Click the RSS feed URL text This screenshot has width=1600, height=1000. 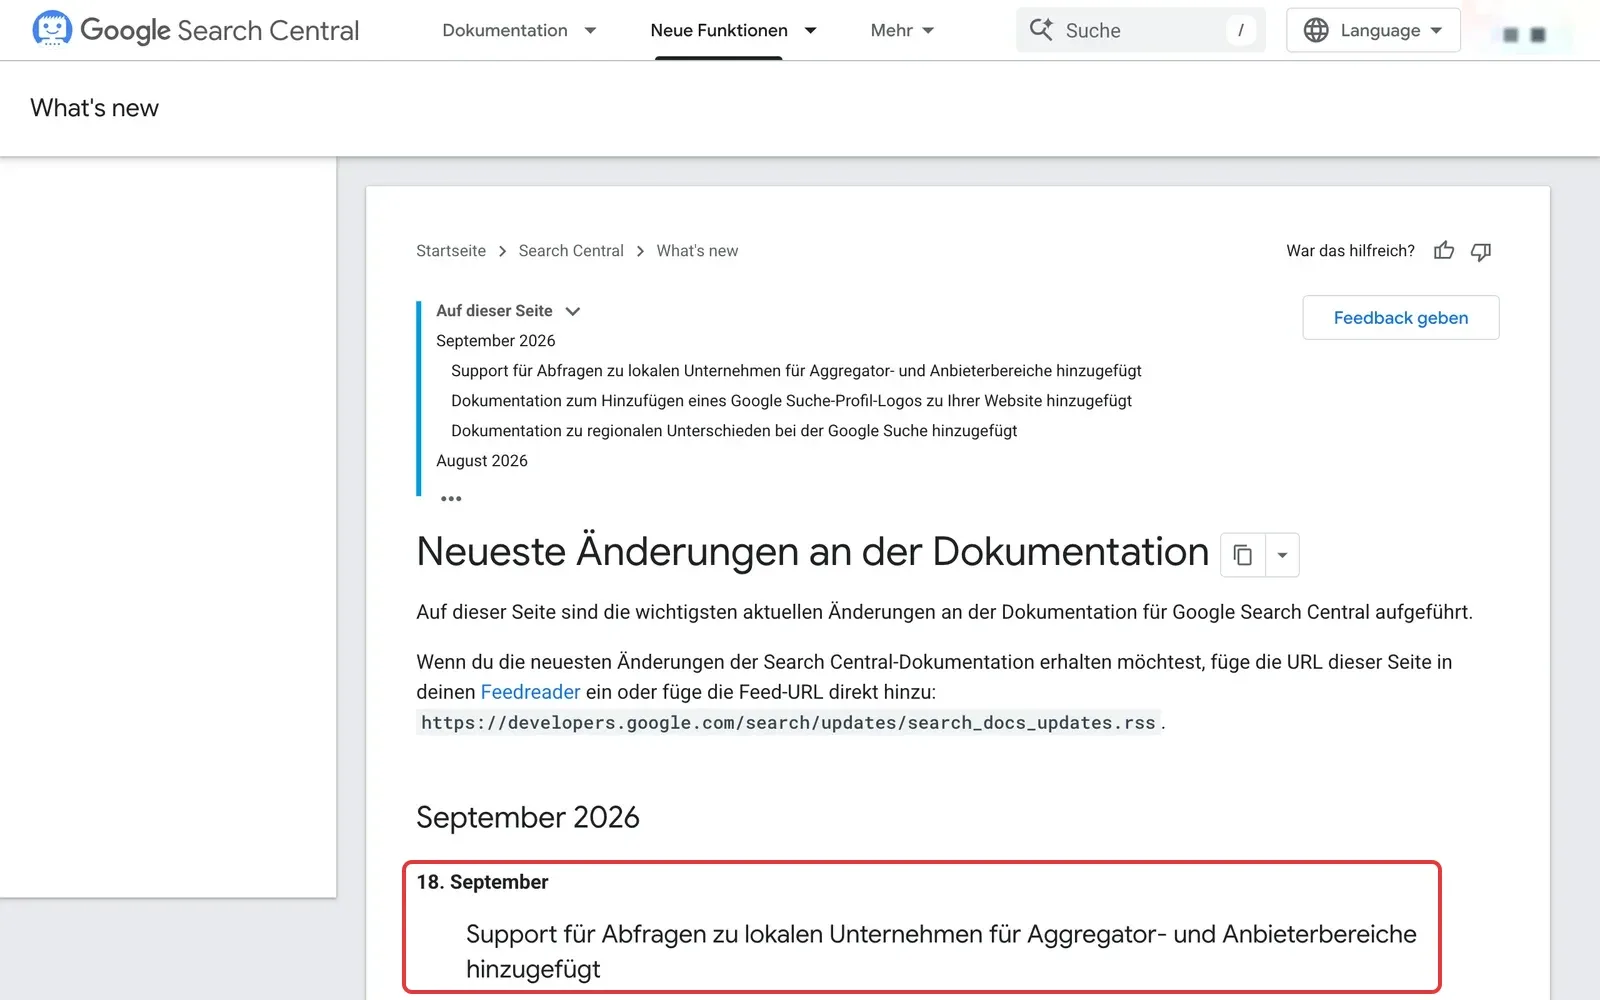pos(788,723)
